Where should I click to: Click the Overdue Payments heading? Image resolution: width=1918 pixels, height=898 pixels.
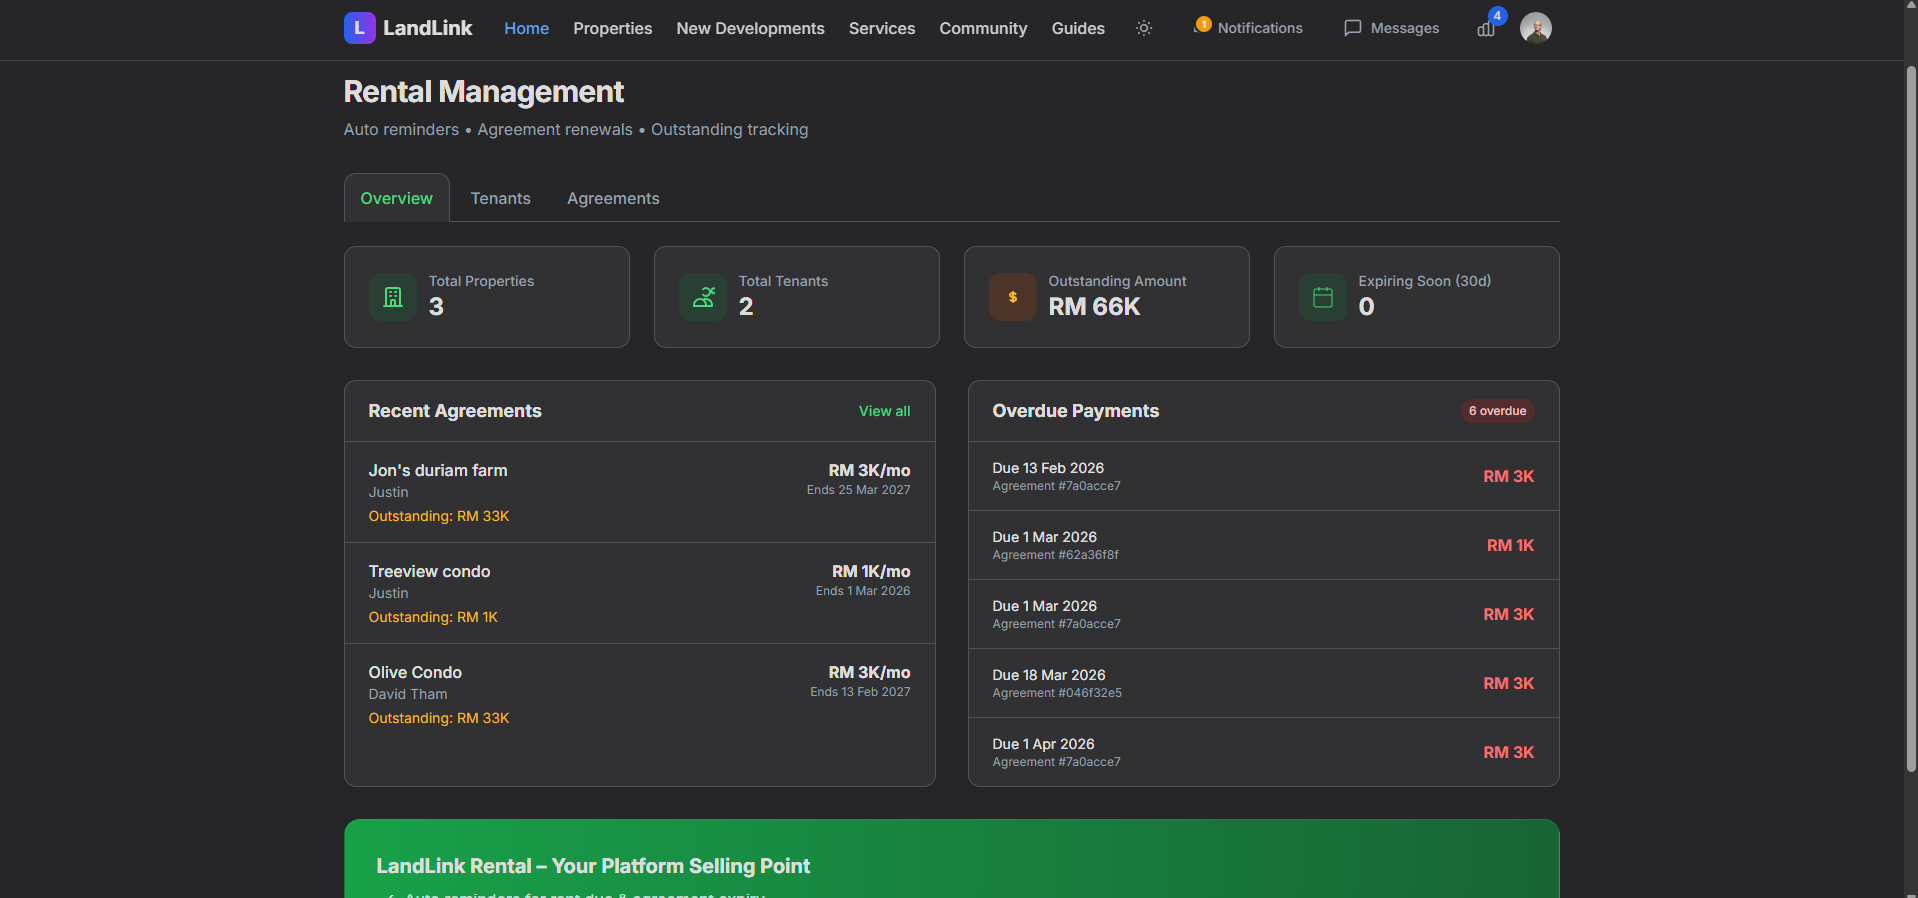[1076, 411]
